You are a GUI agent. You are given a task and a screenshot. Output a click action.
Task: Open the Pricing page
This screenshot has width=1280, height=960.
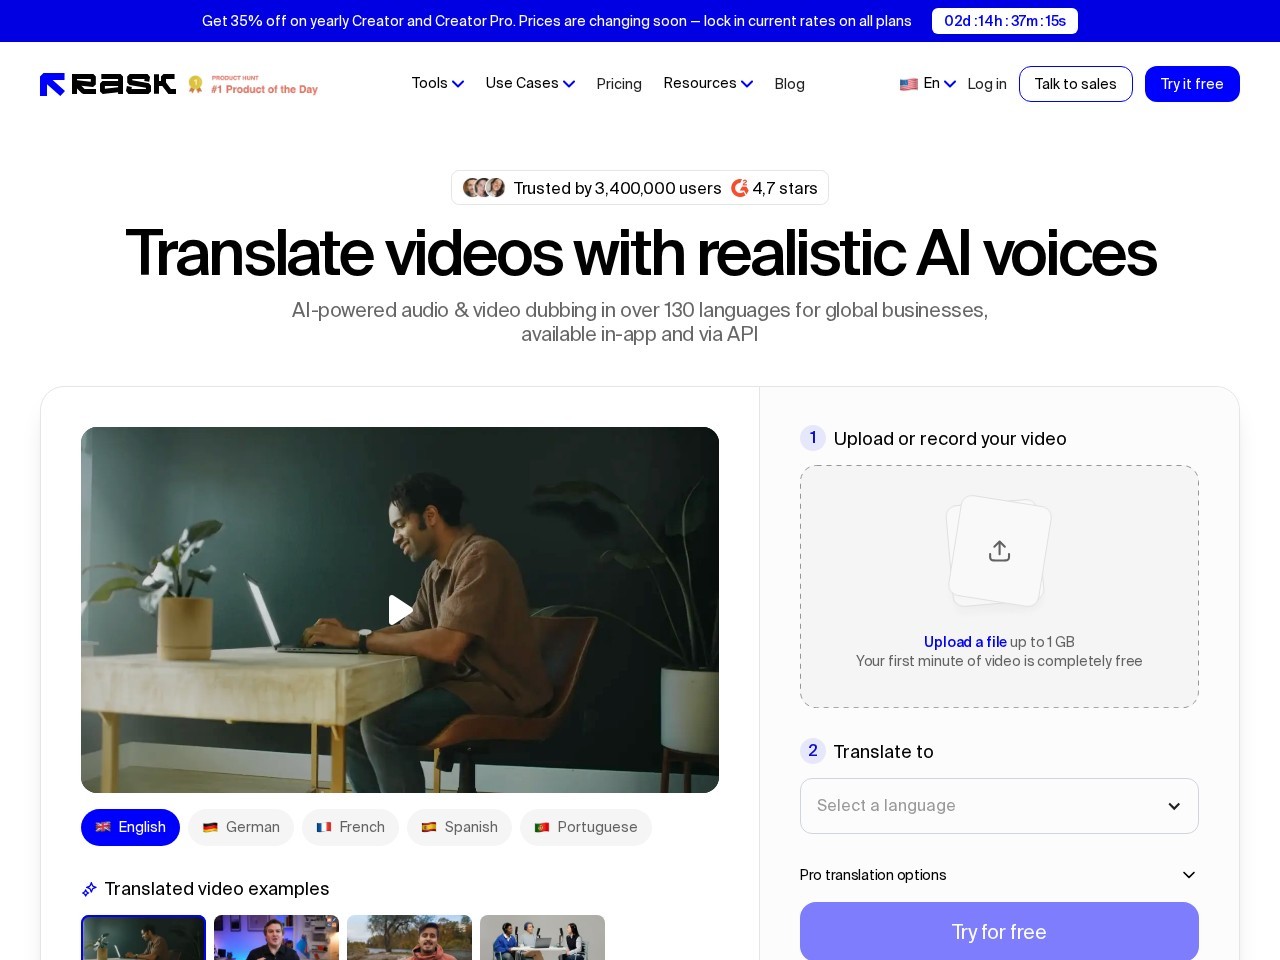point(619,84)
